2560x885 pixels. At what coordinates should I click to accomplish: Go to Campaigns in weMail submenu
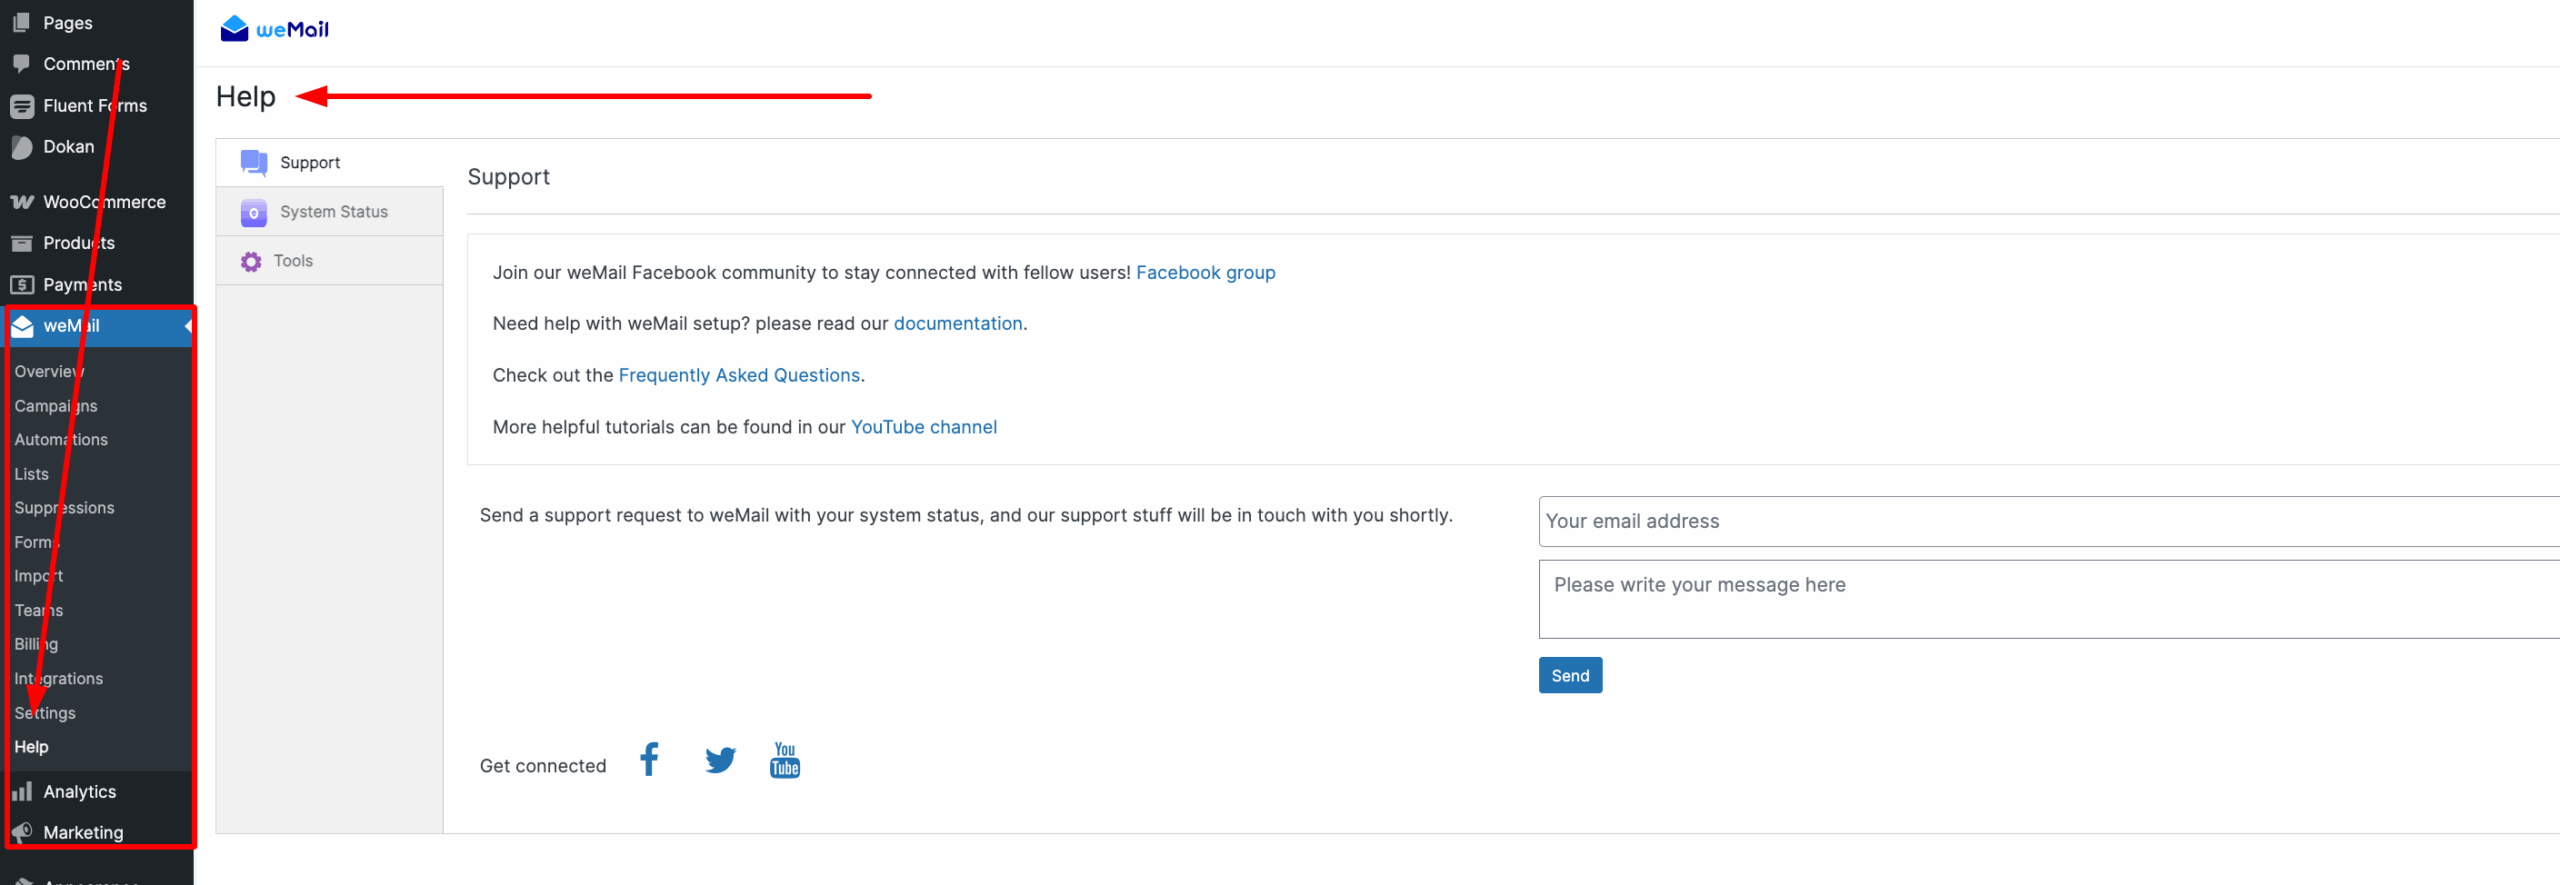tap(56, 406)
